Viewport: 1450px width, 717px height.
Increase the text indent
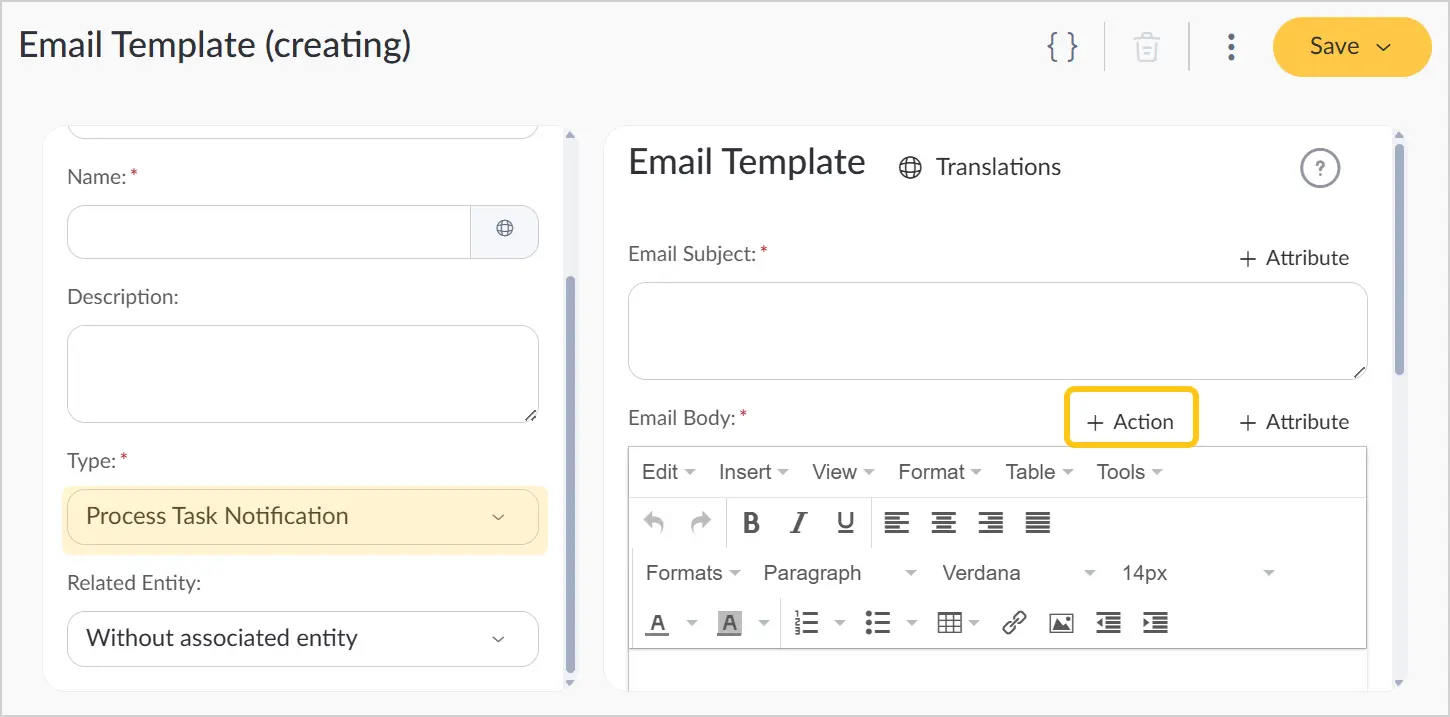pos(1155,623)
